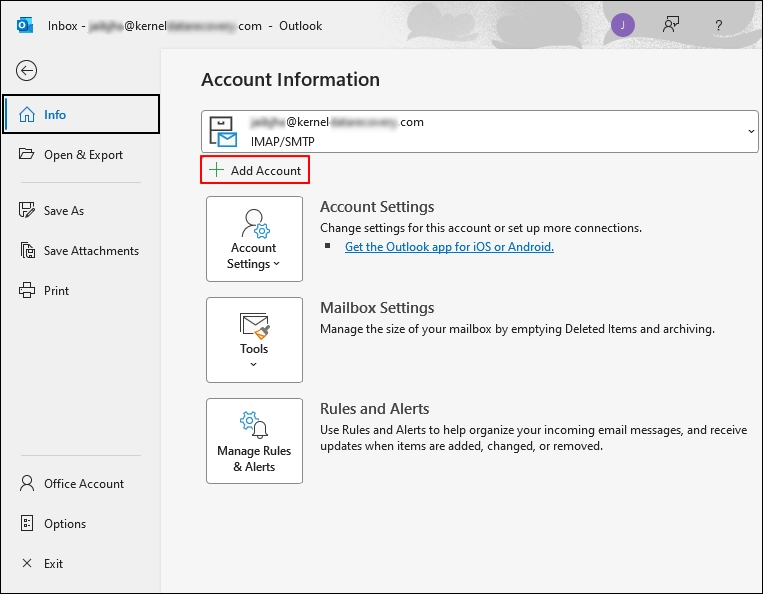Click the Manage Rules & Alerts bell icon
This screenshot has height=594, width=763.
point(254,425)
